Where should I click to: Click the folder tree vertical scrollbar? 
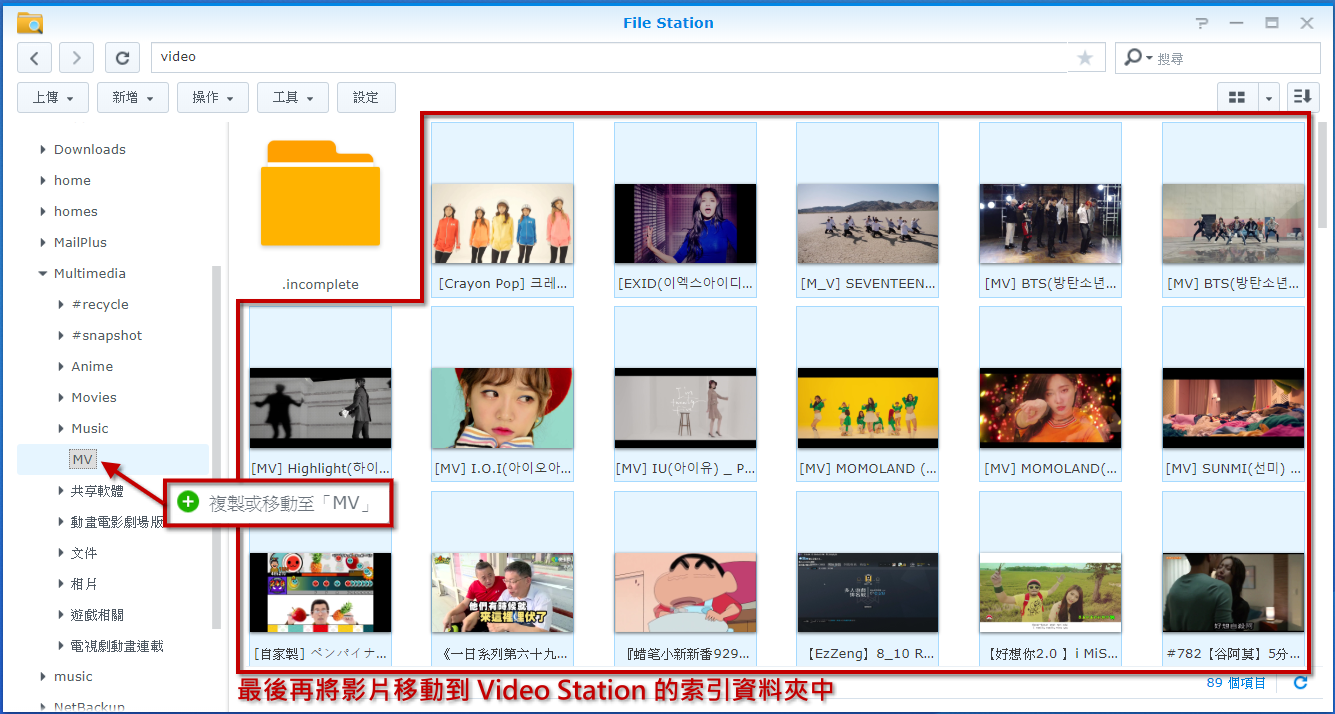[216, 447]
